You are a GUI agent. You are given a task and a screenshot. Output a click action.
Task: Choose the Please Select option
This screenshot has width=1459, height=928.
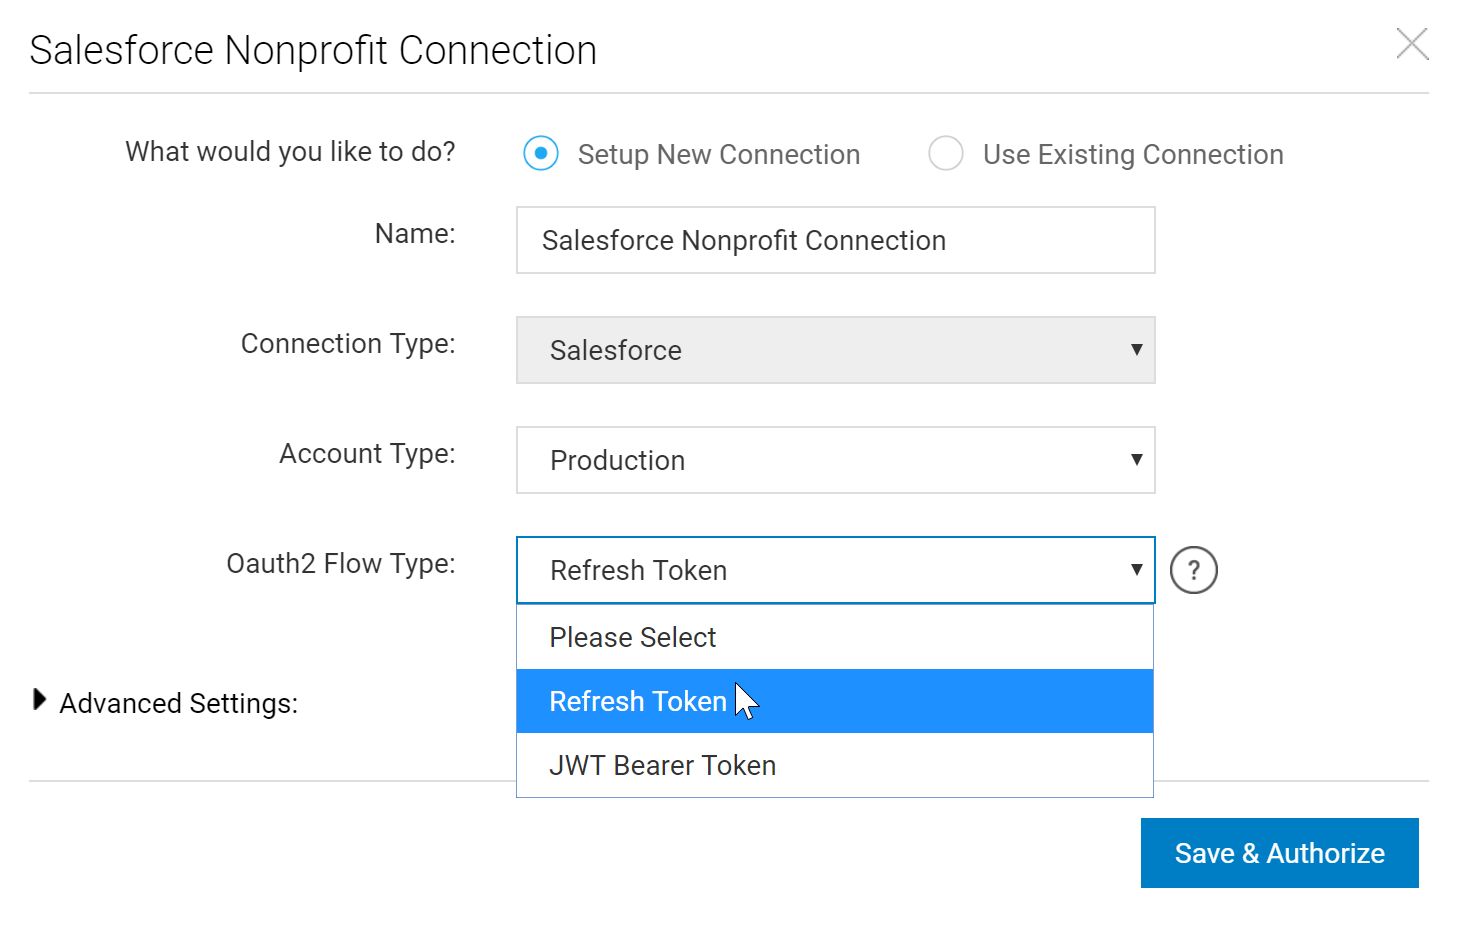(x=835, y=637)
